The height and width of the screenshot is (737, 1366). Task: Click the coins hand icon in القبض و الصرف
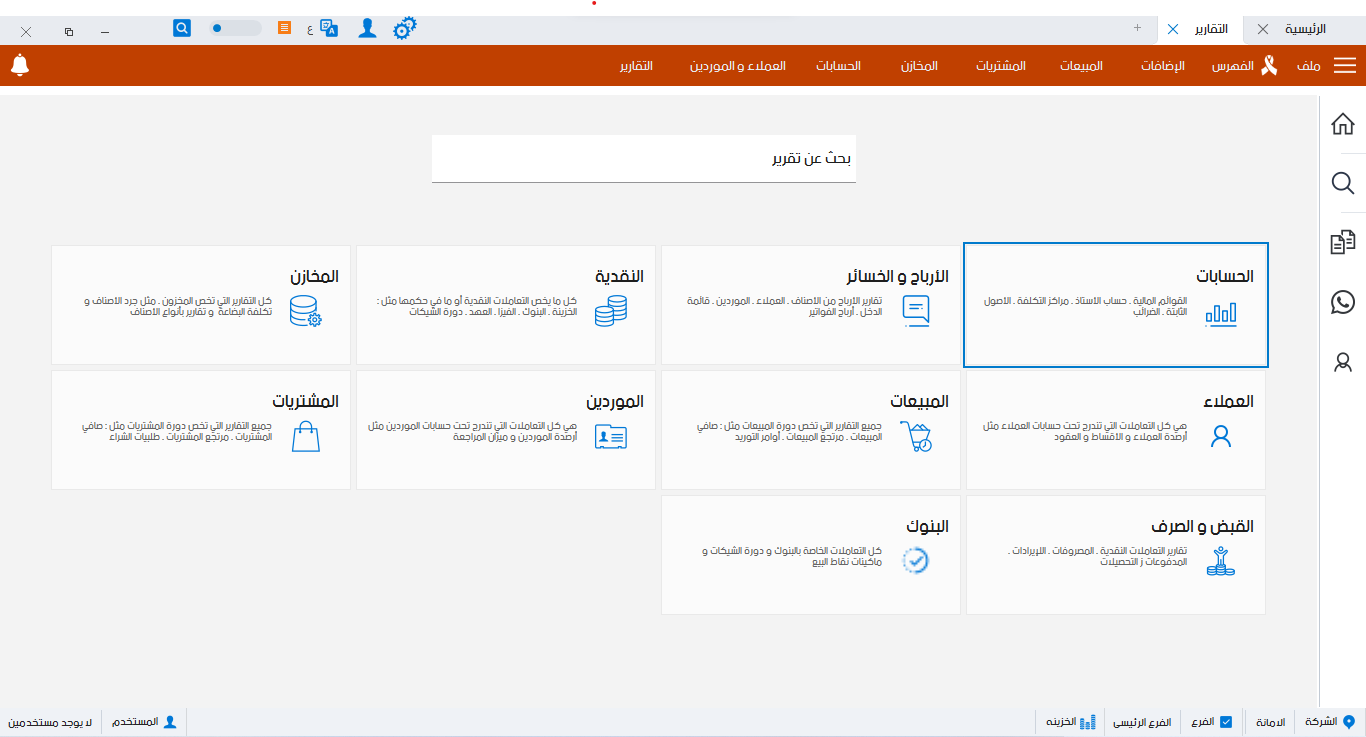click(x=1221, y=561)
